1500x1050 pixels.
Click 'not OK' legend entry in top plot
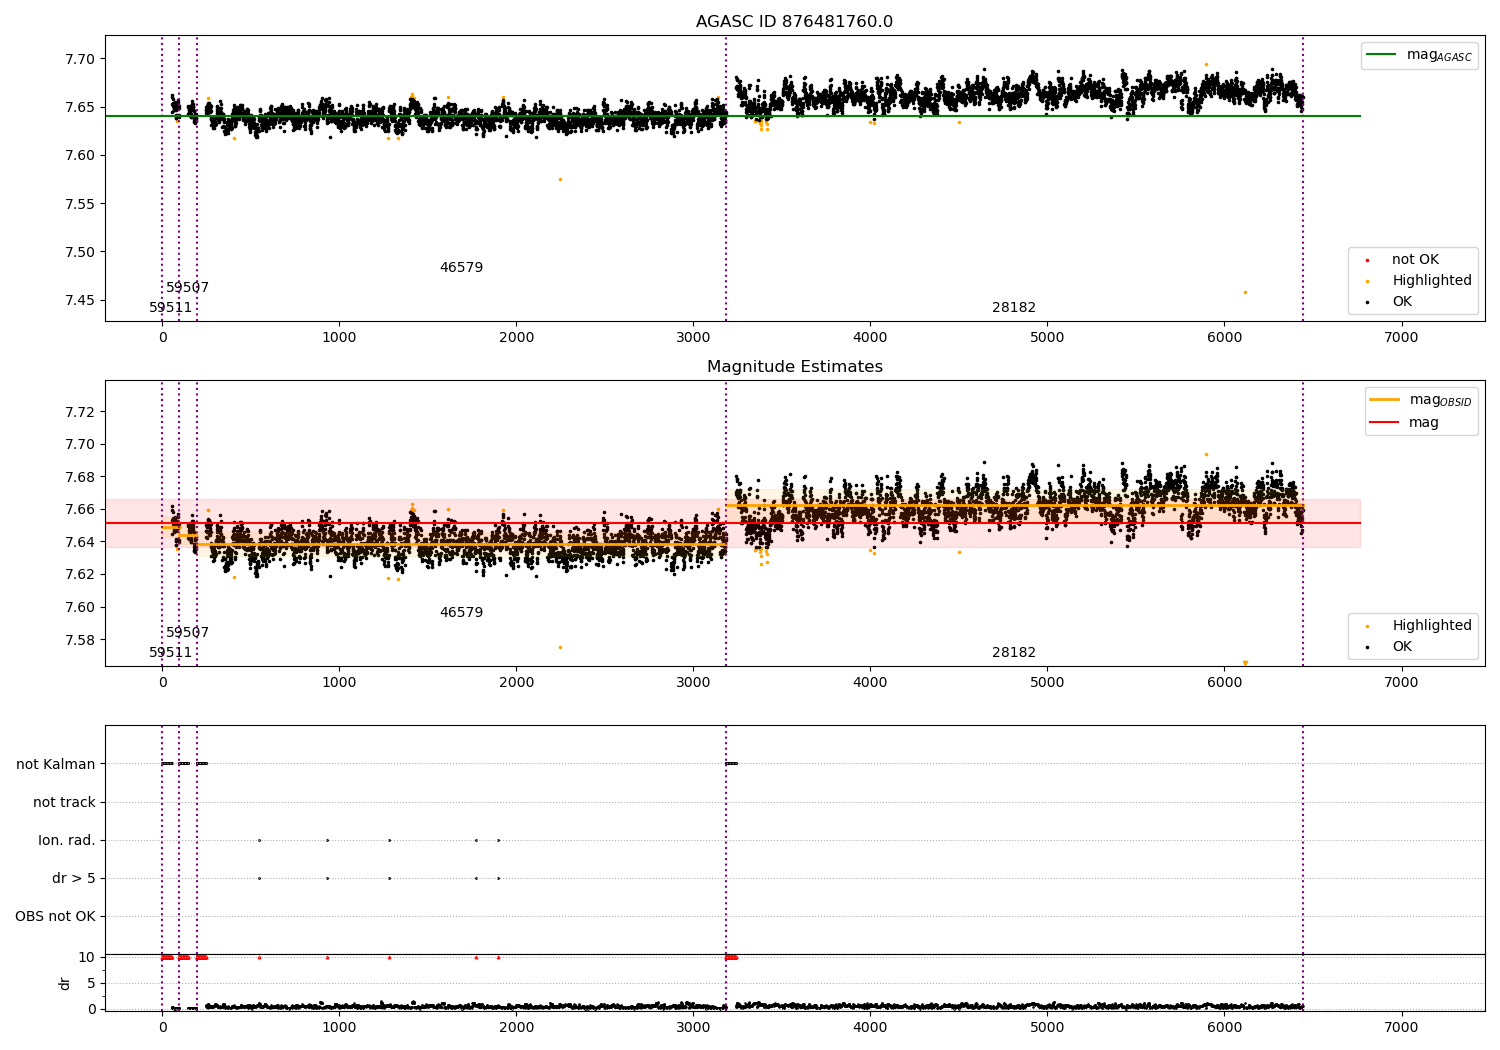point(1405,260)
